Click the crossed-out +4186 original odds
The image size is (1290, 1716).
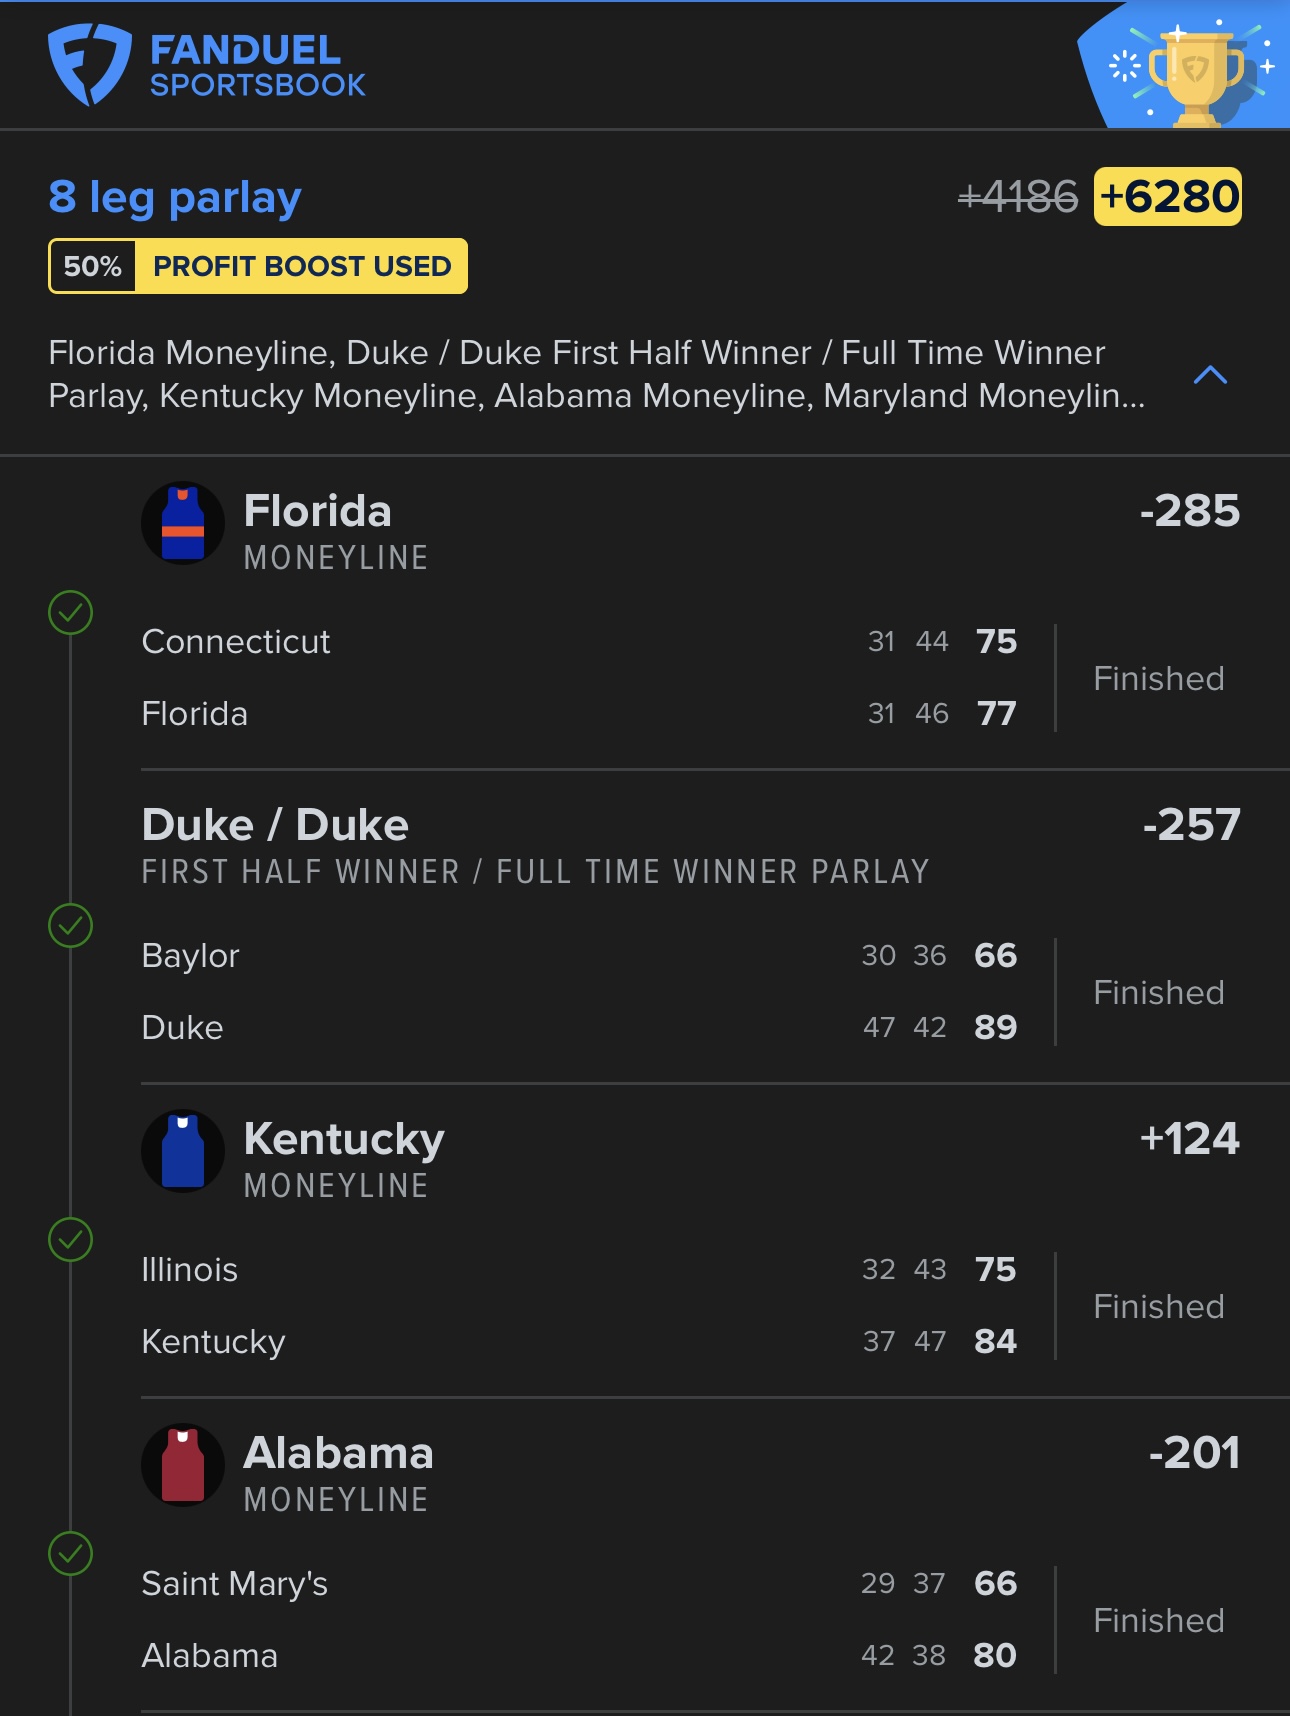pos(1018,197)
